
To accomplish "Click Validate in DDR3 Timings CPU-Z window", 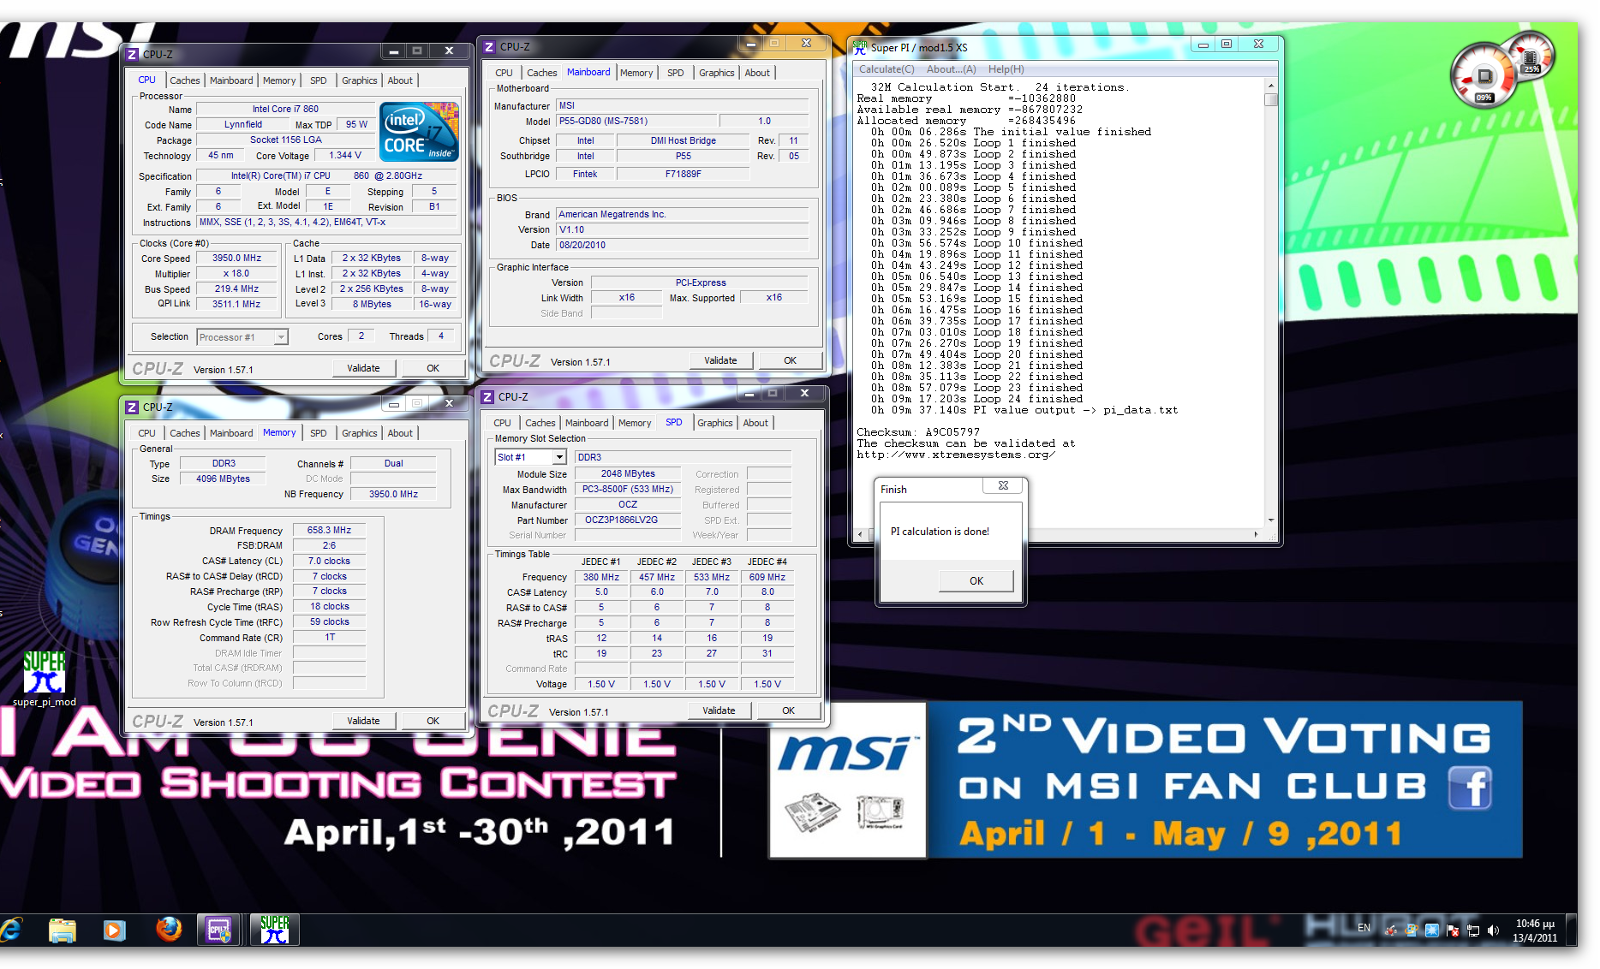I will tap(363, 720).
